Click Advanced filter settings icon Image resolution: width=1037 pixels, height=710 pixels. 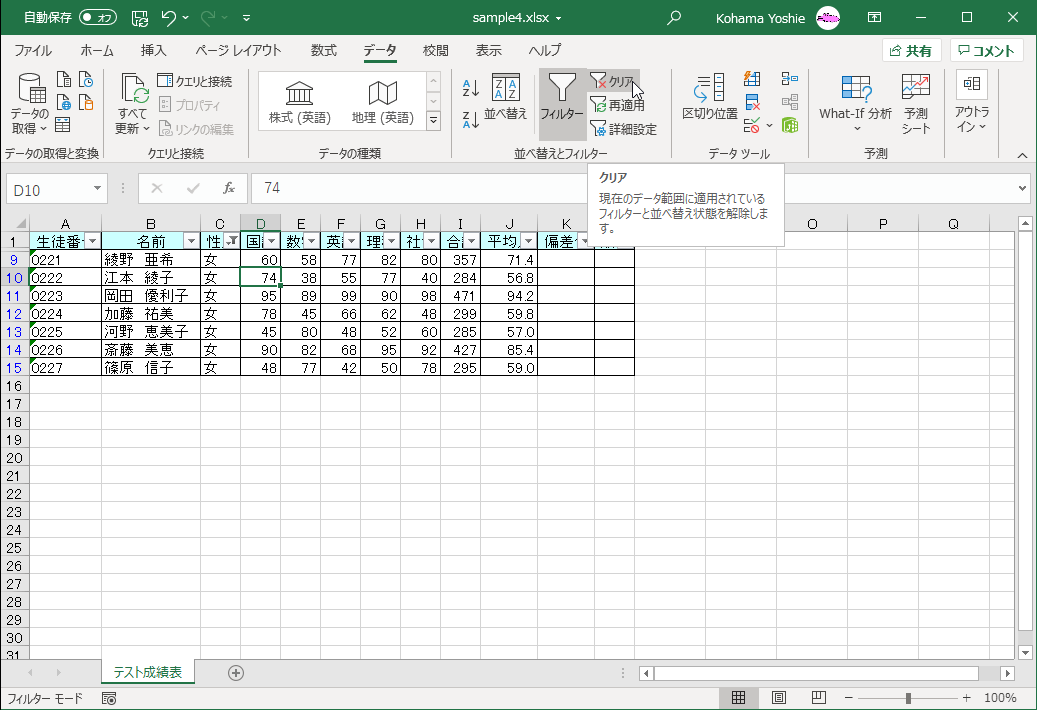[598, 129]
